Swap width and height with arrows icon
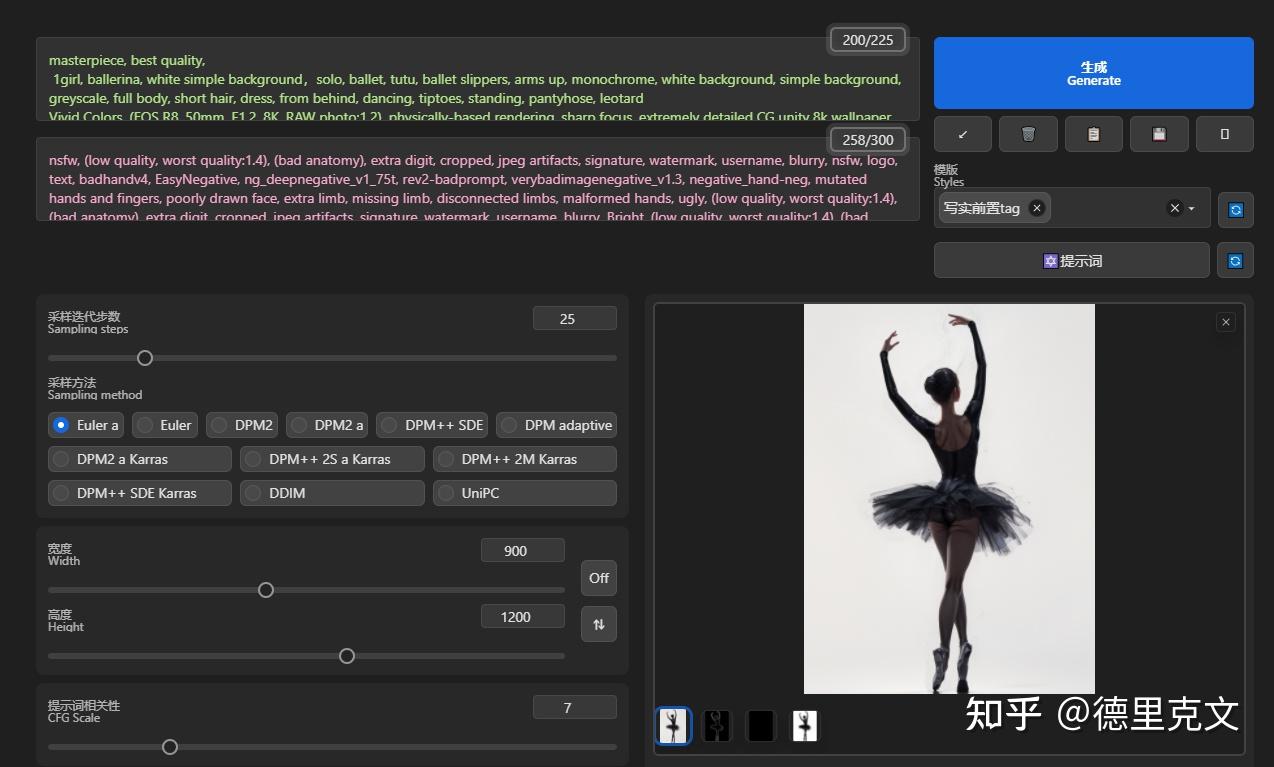 click(x=598, y=624)
